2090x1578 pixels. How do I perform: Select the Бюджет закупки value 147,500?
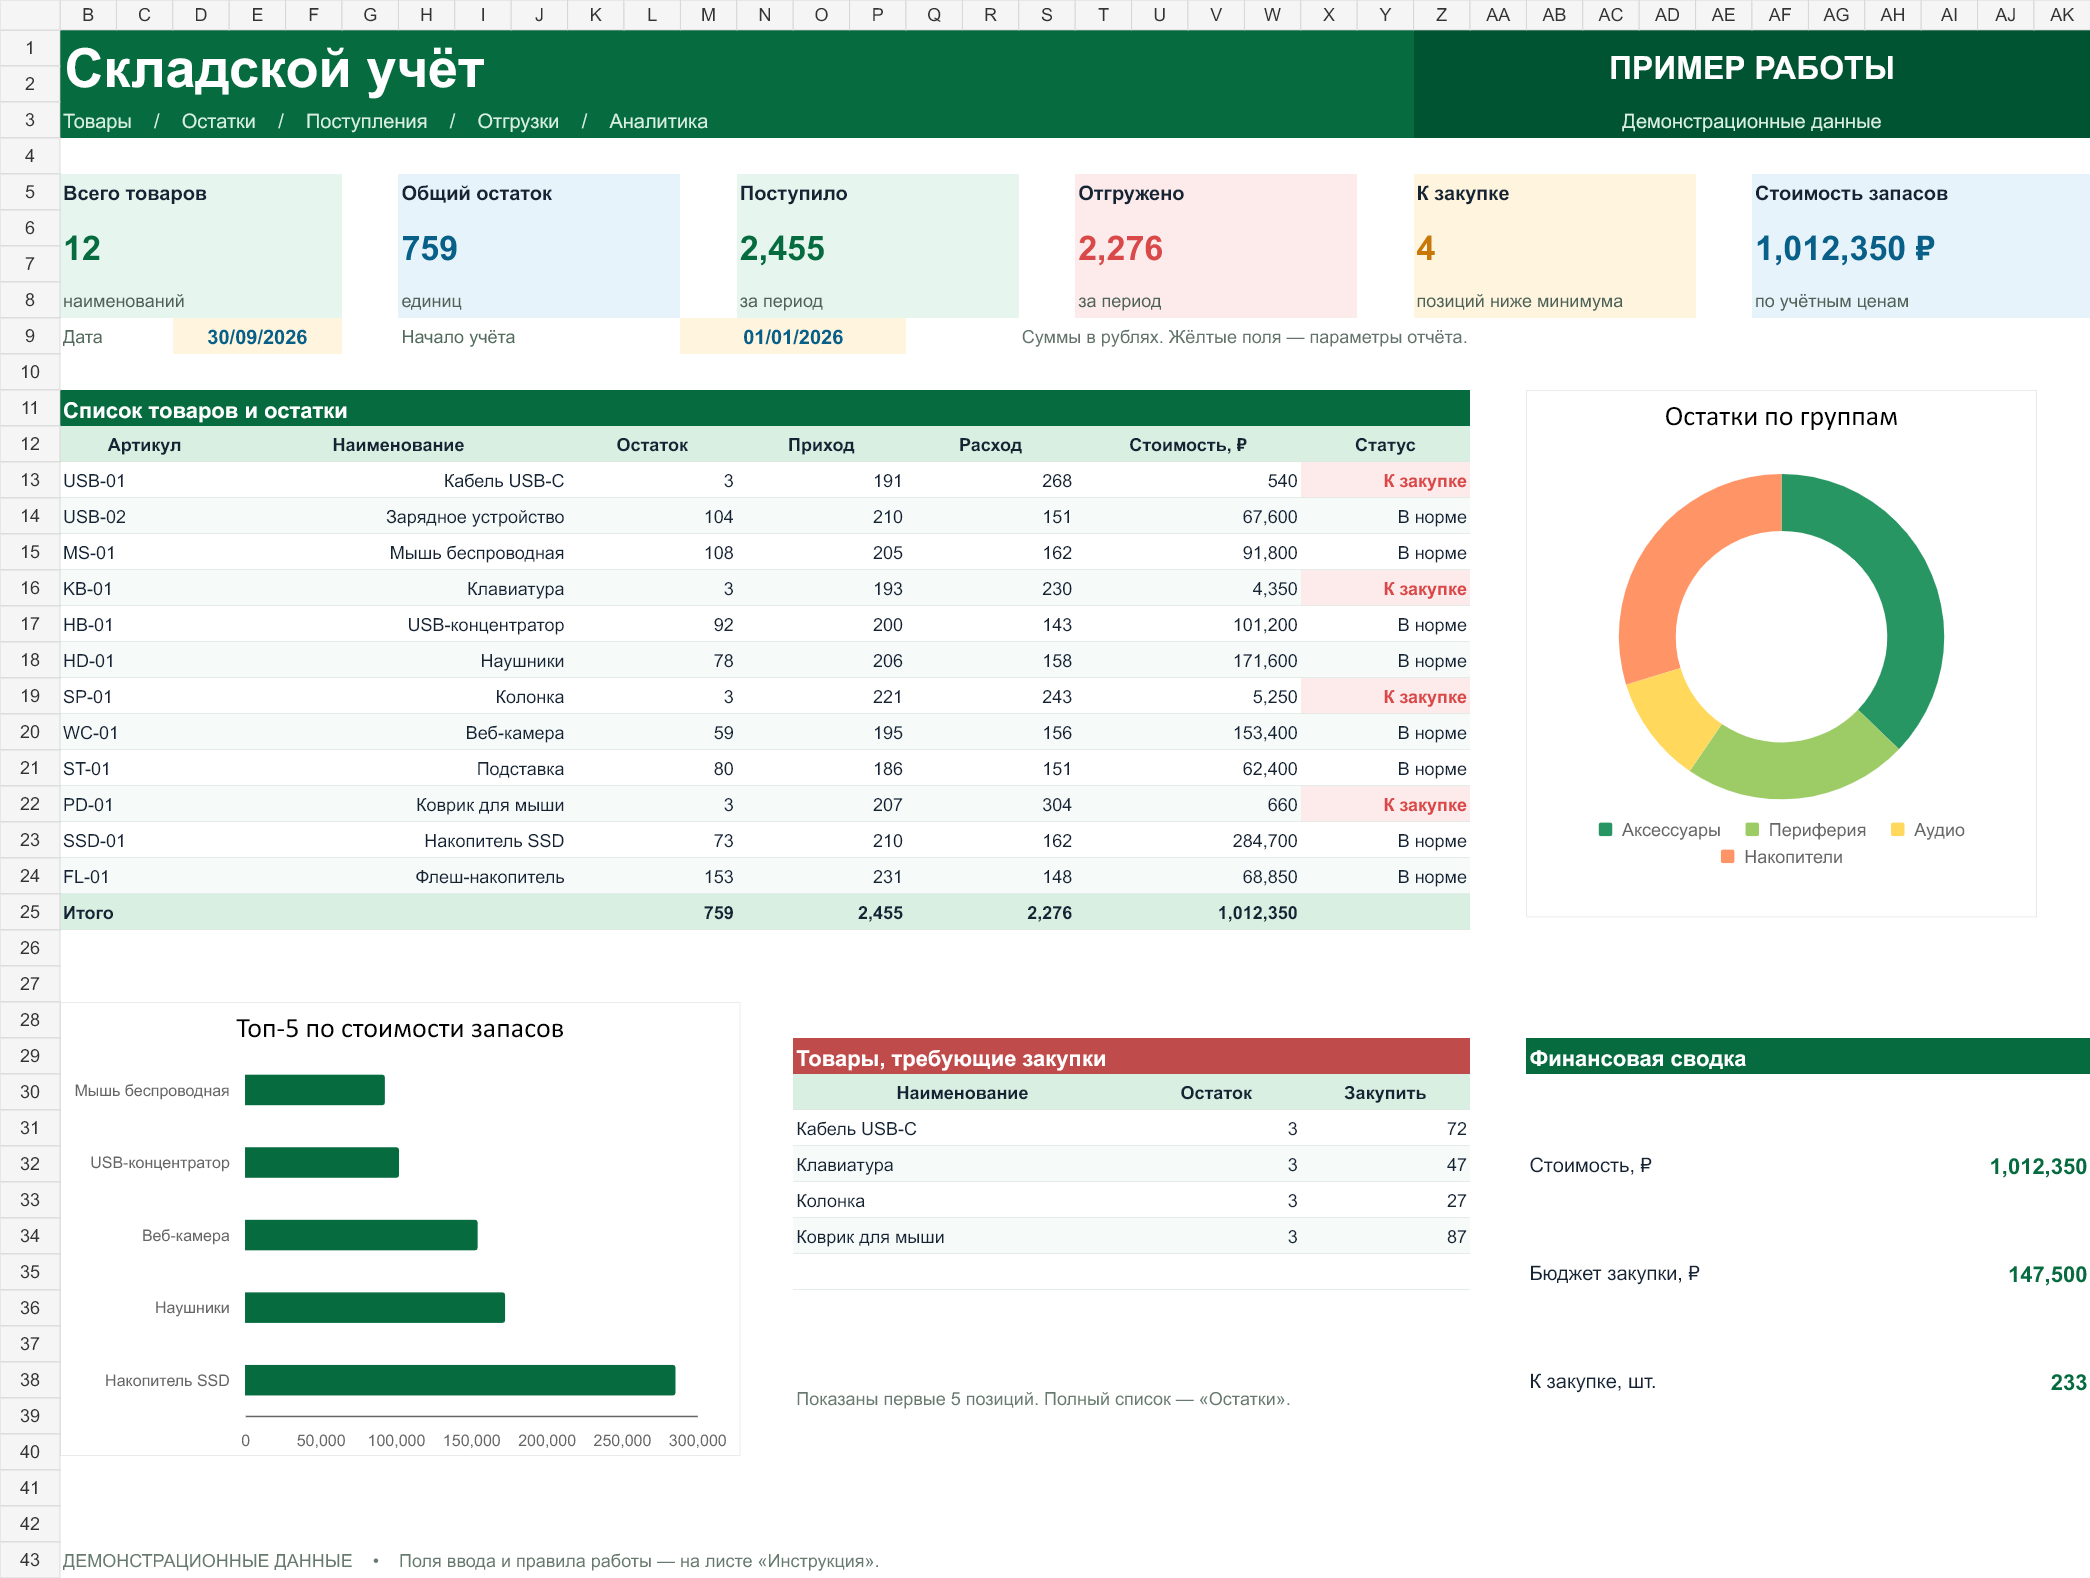point(2047,1274)
